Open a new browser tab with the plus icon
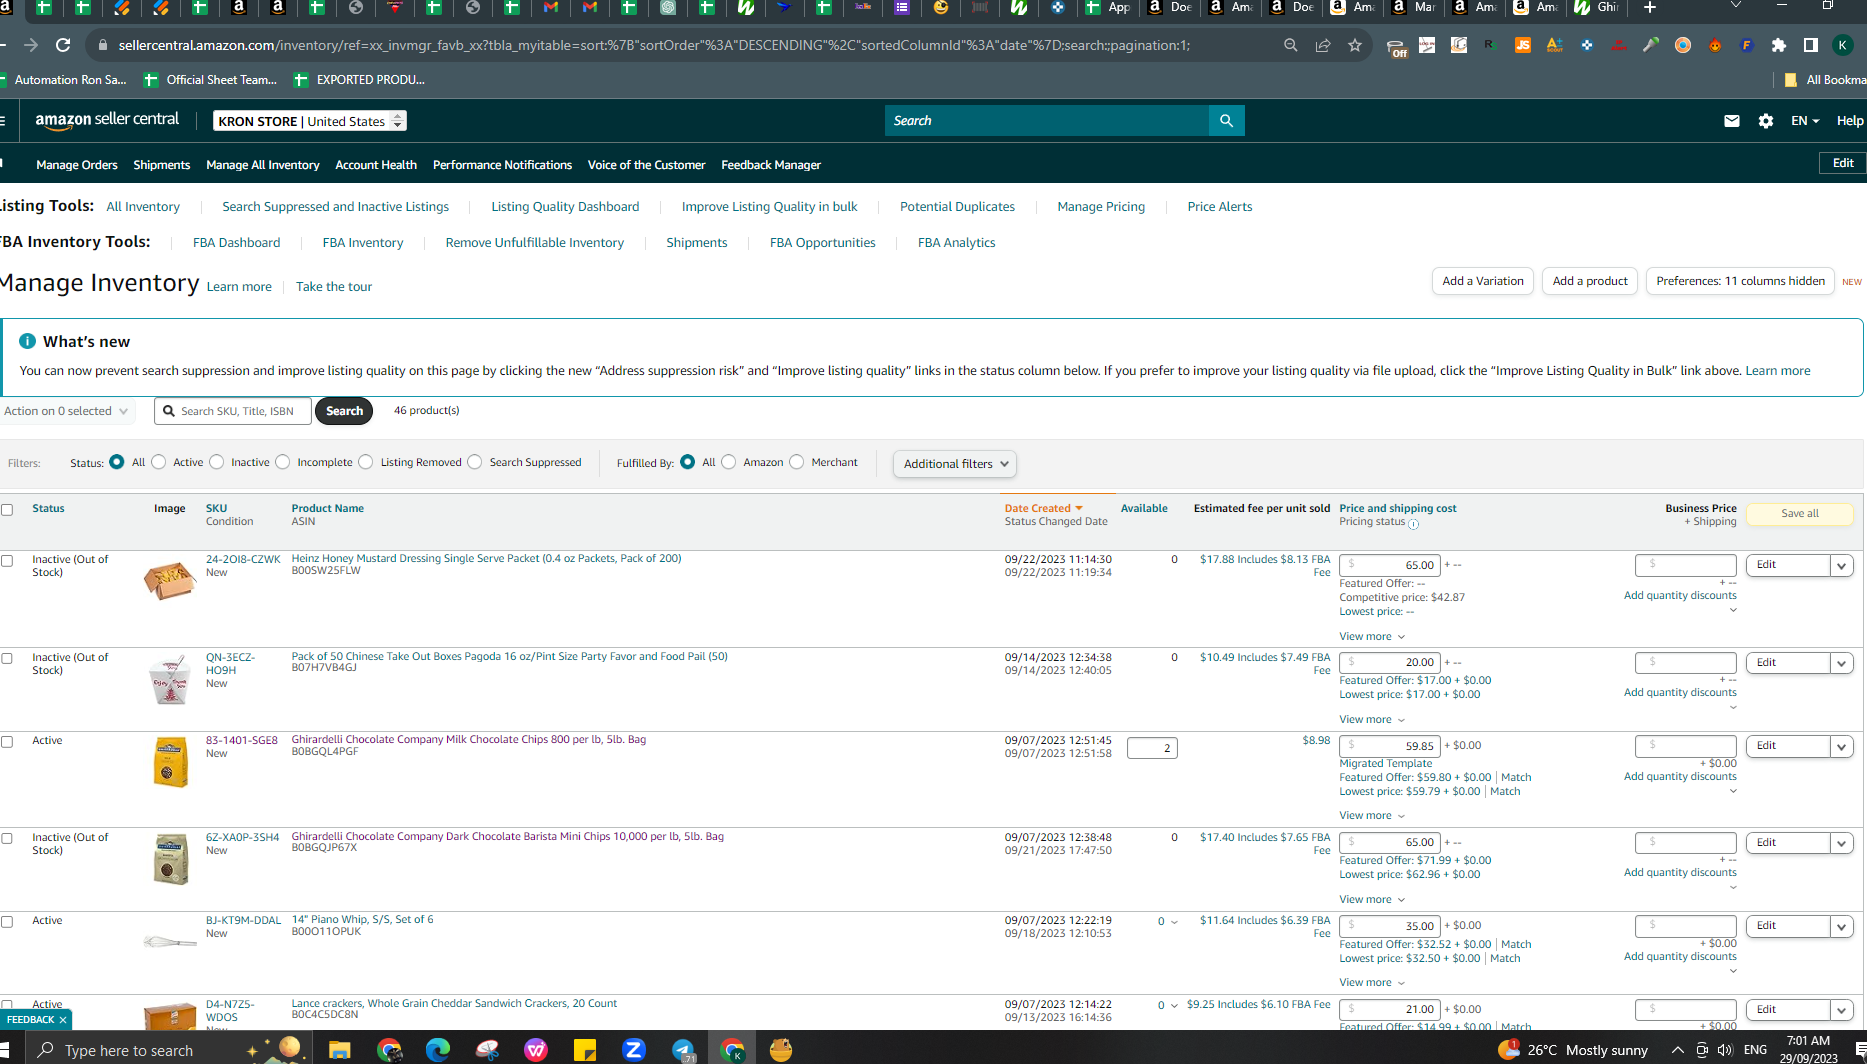This screenshot has width=1867, height=1064. [x=1650, y=8]
